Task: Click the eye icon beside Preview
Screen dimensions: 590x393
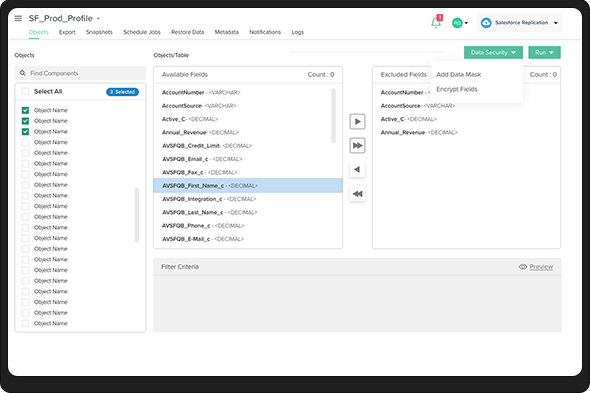Action: pos(523,267)
